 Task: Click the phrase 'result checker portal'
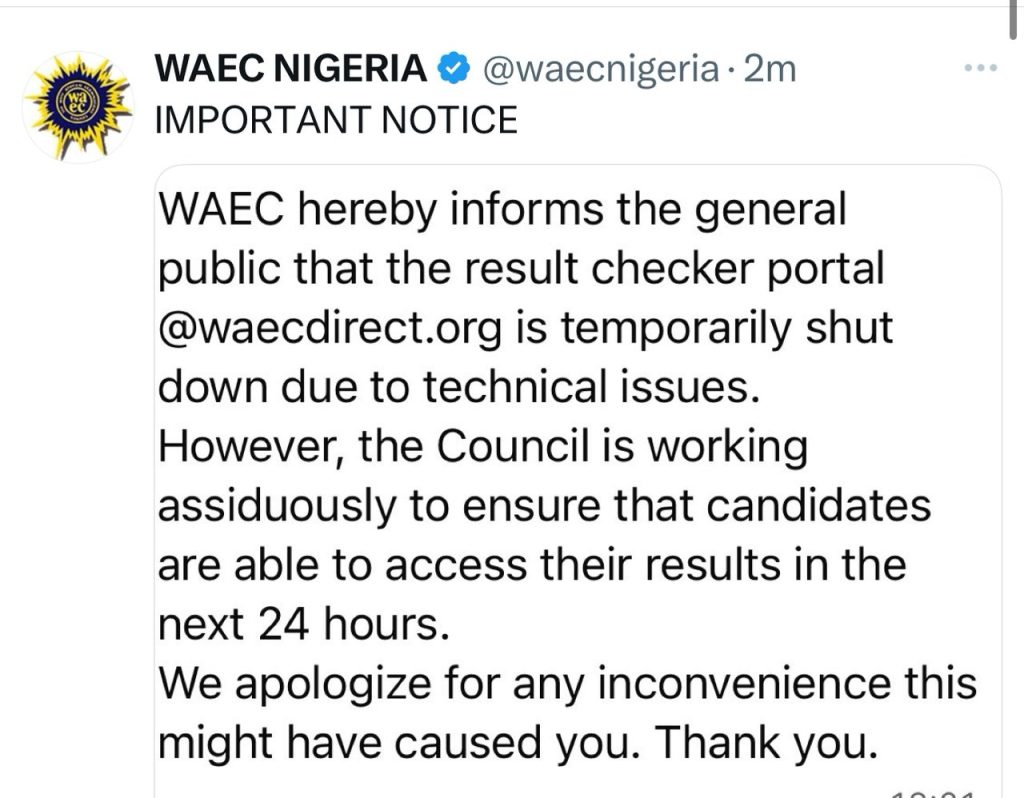coord(673,269)
